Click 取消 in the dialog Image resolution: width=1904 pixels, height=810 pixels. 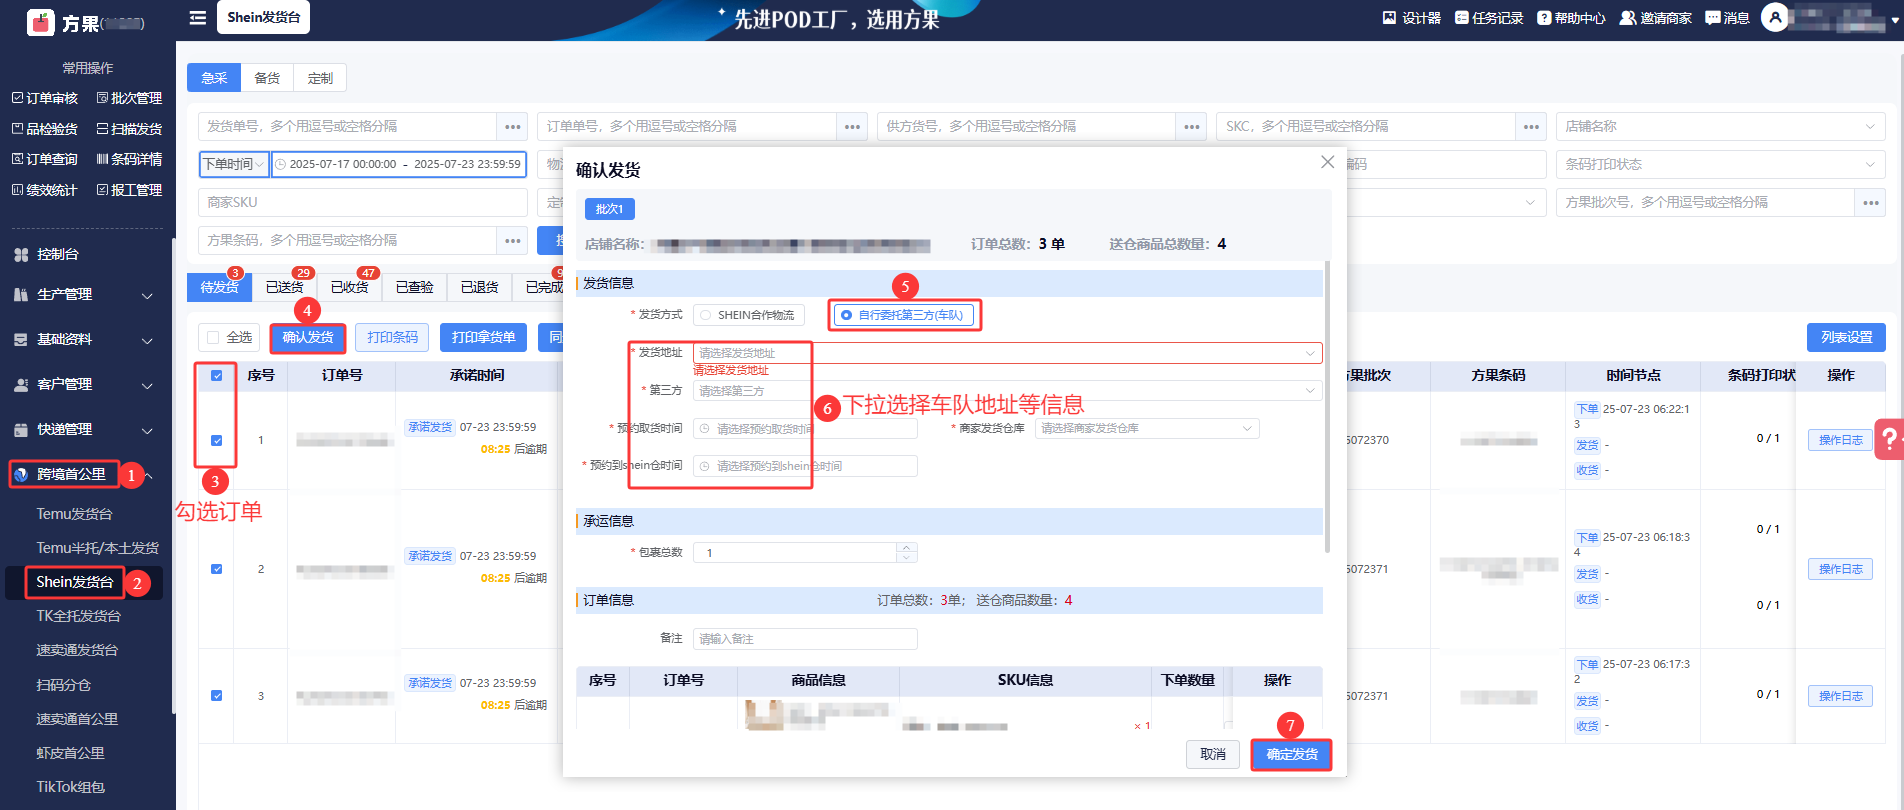click(1213, 754)
